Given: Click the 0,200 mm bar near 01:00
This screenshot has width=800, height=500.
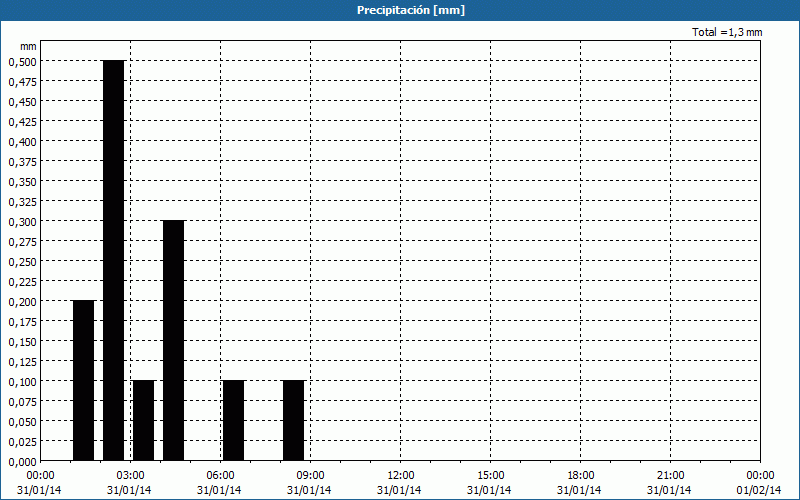Looking at the screenshot, I should click(84, 381).
